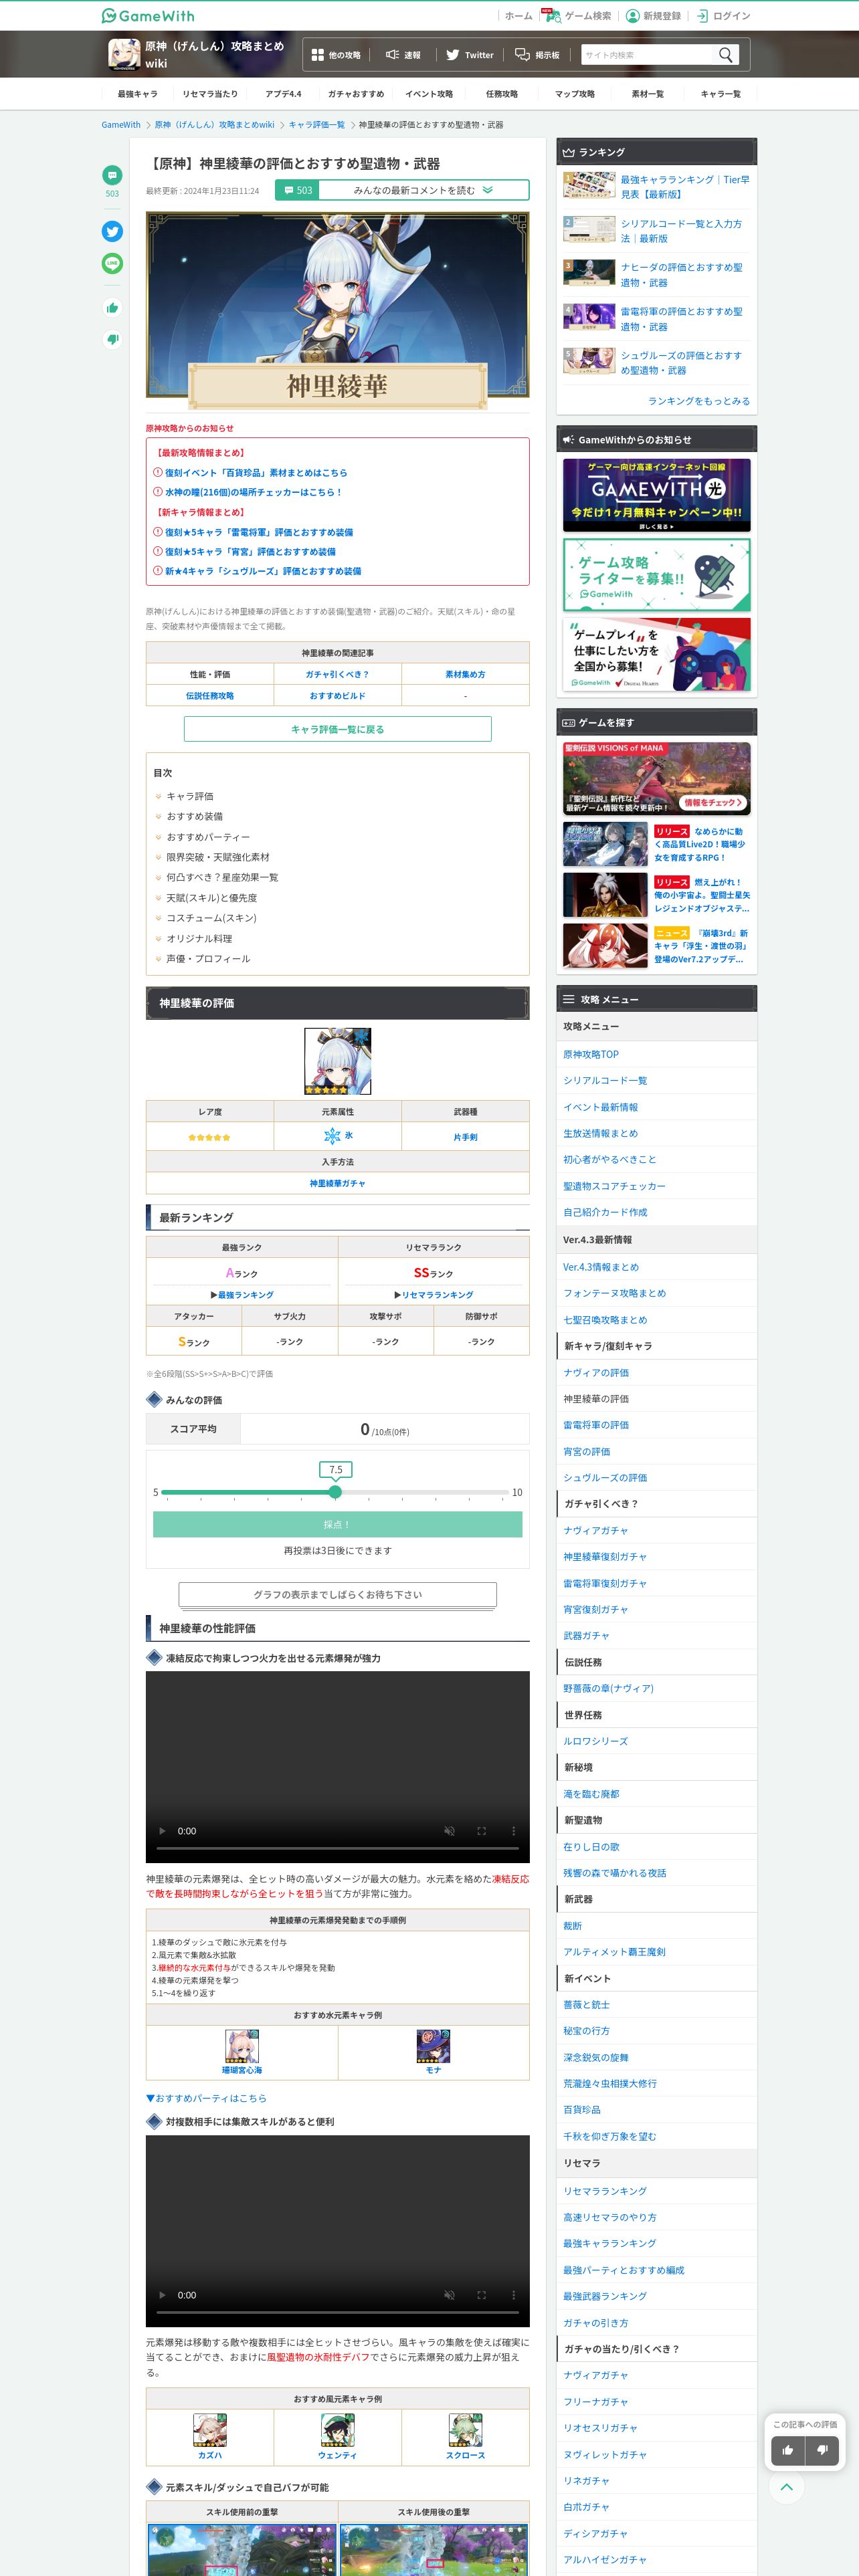Open スクロース character icon

[x=465, y=2429]
